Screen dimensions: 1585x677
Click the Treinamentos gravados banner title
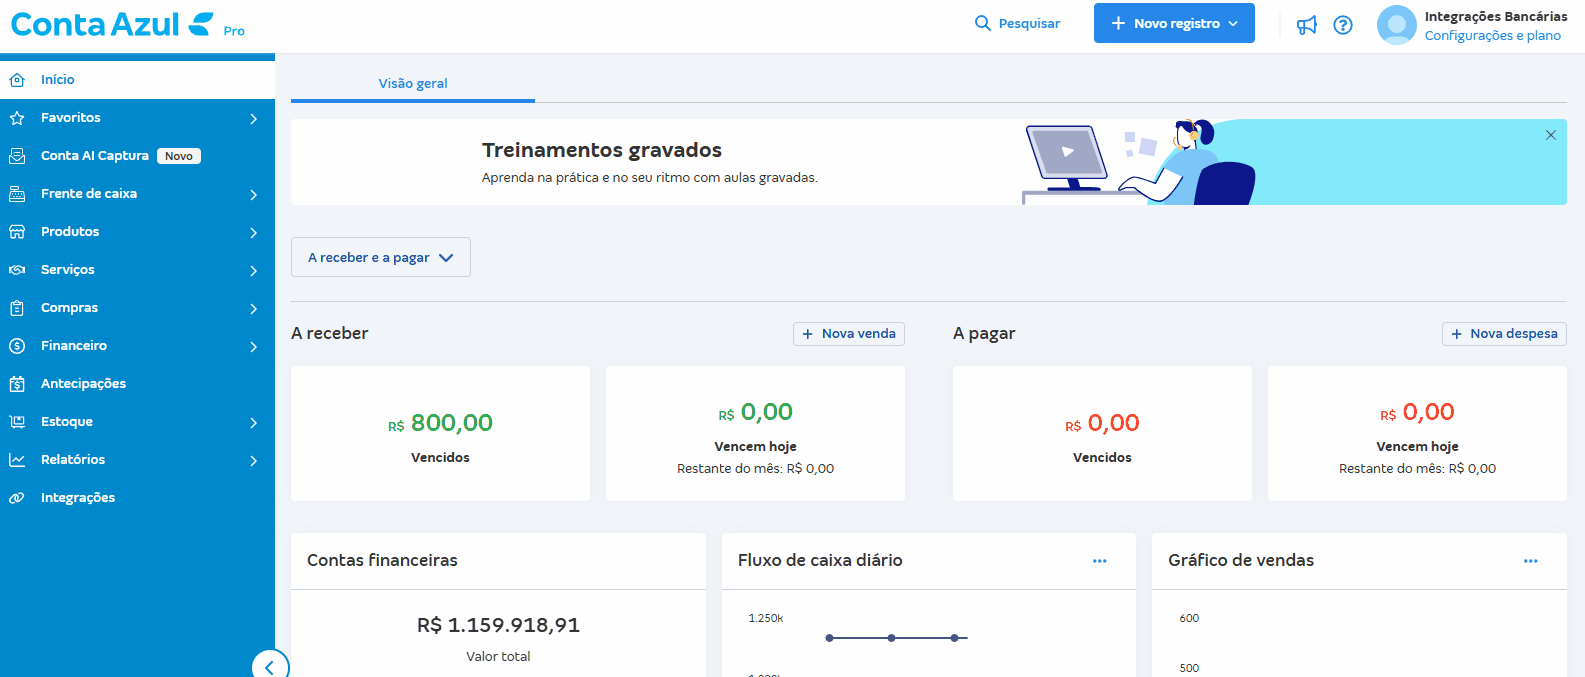[602, 150]
